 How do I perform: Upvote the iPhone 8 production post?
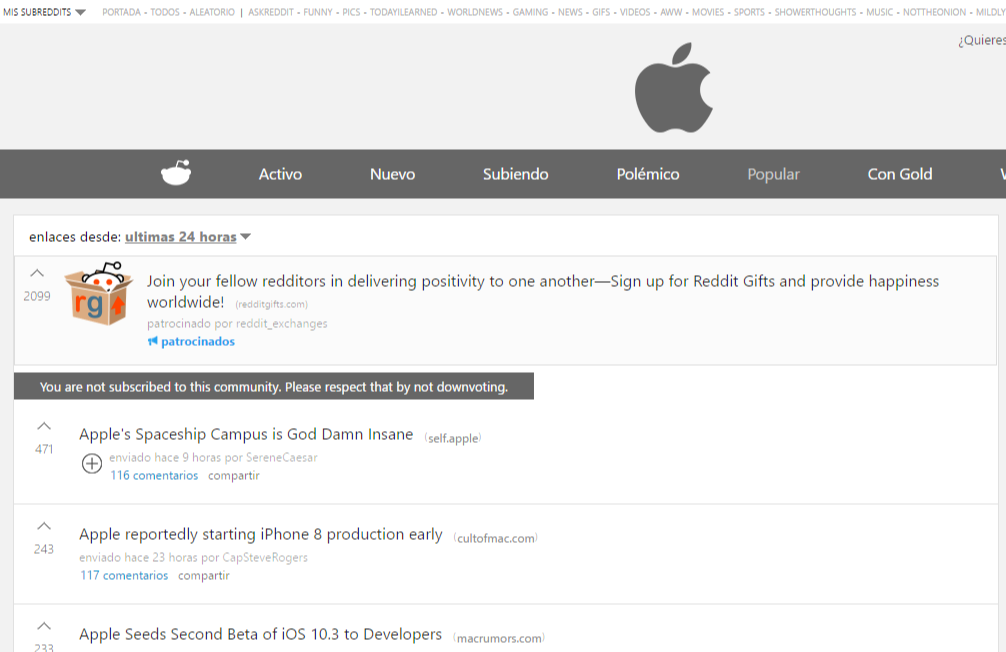click(x=44, y=526)
